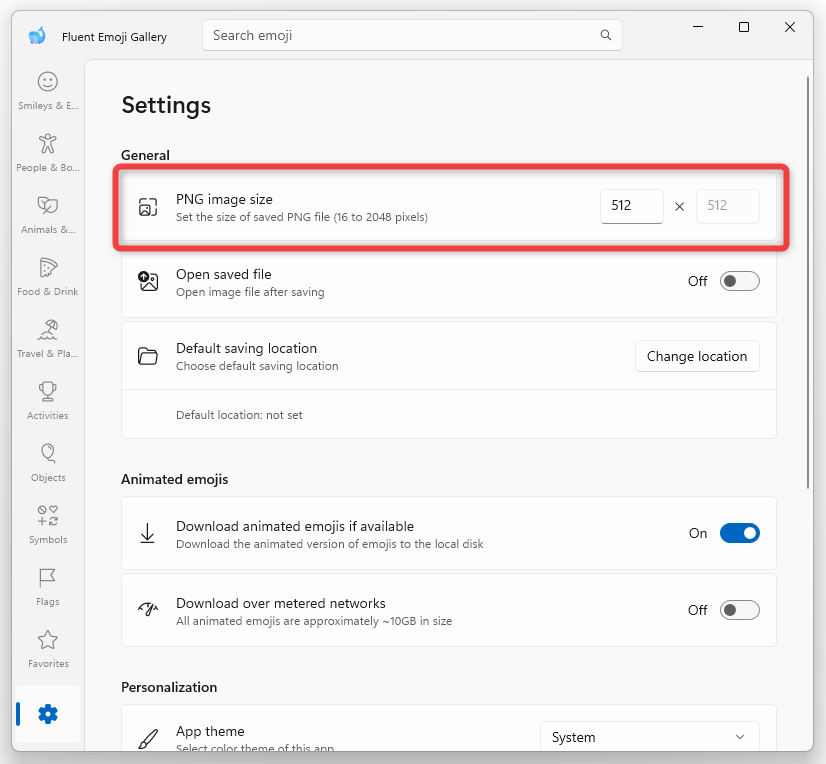Open the People & Body category

pyautogui.click(x=48, y=153)
